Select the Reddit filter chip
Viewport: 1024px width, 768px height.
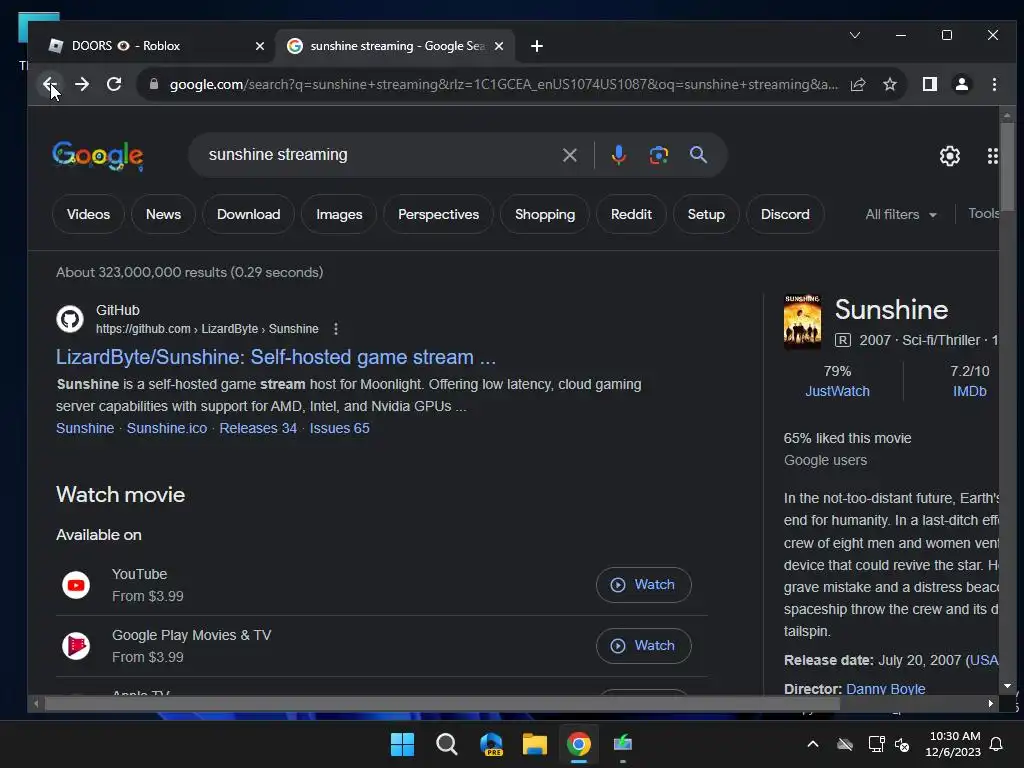coord(631,214)
